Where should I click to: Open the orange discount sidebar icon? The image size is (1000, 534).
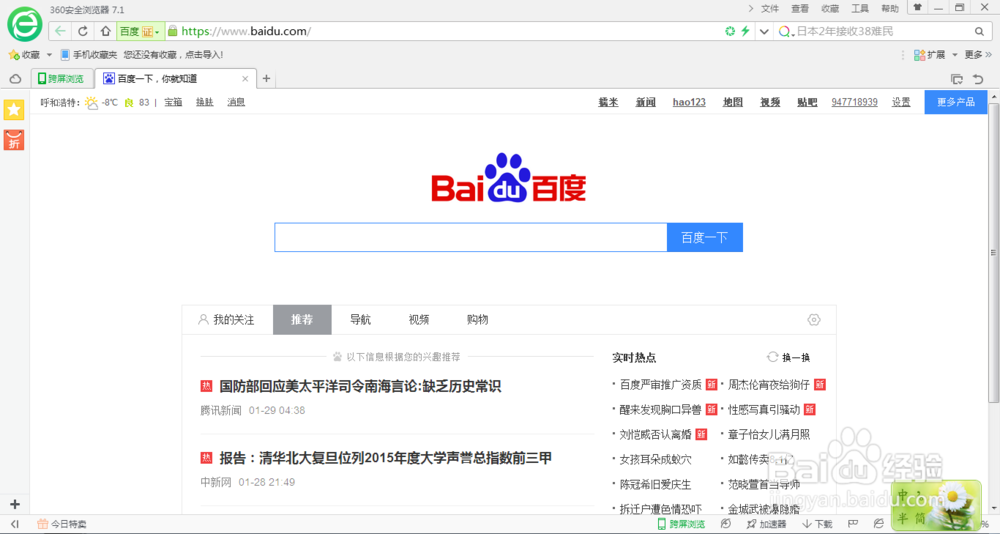(x=14, y=140)
